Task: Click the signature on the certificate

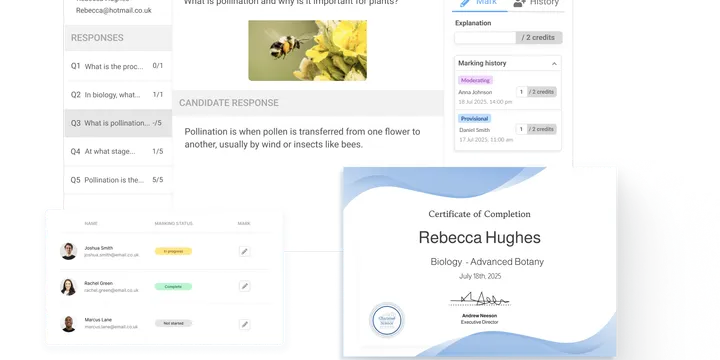Action: (479, 299)
